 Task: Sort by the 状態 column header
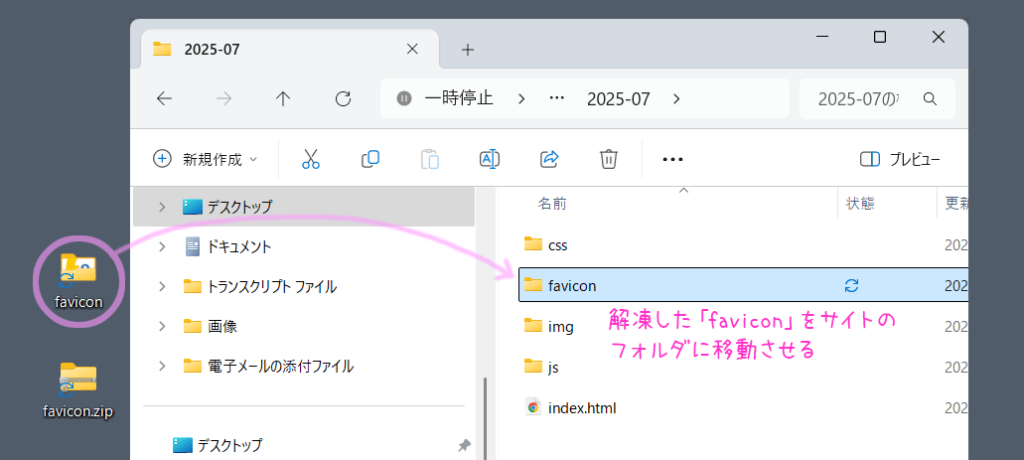[860, 204]
